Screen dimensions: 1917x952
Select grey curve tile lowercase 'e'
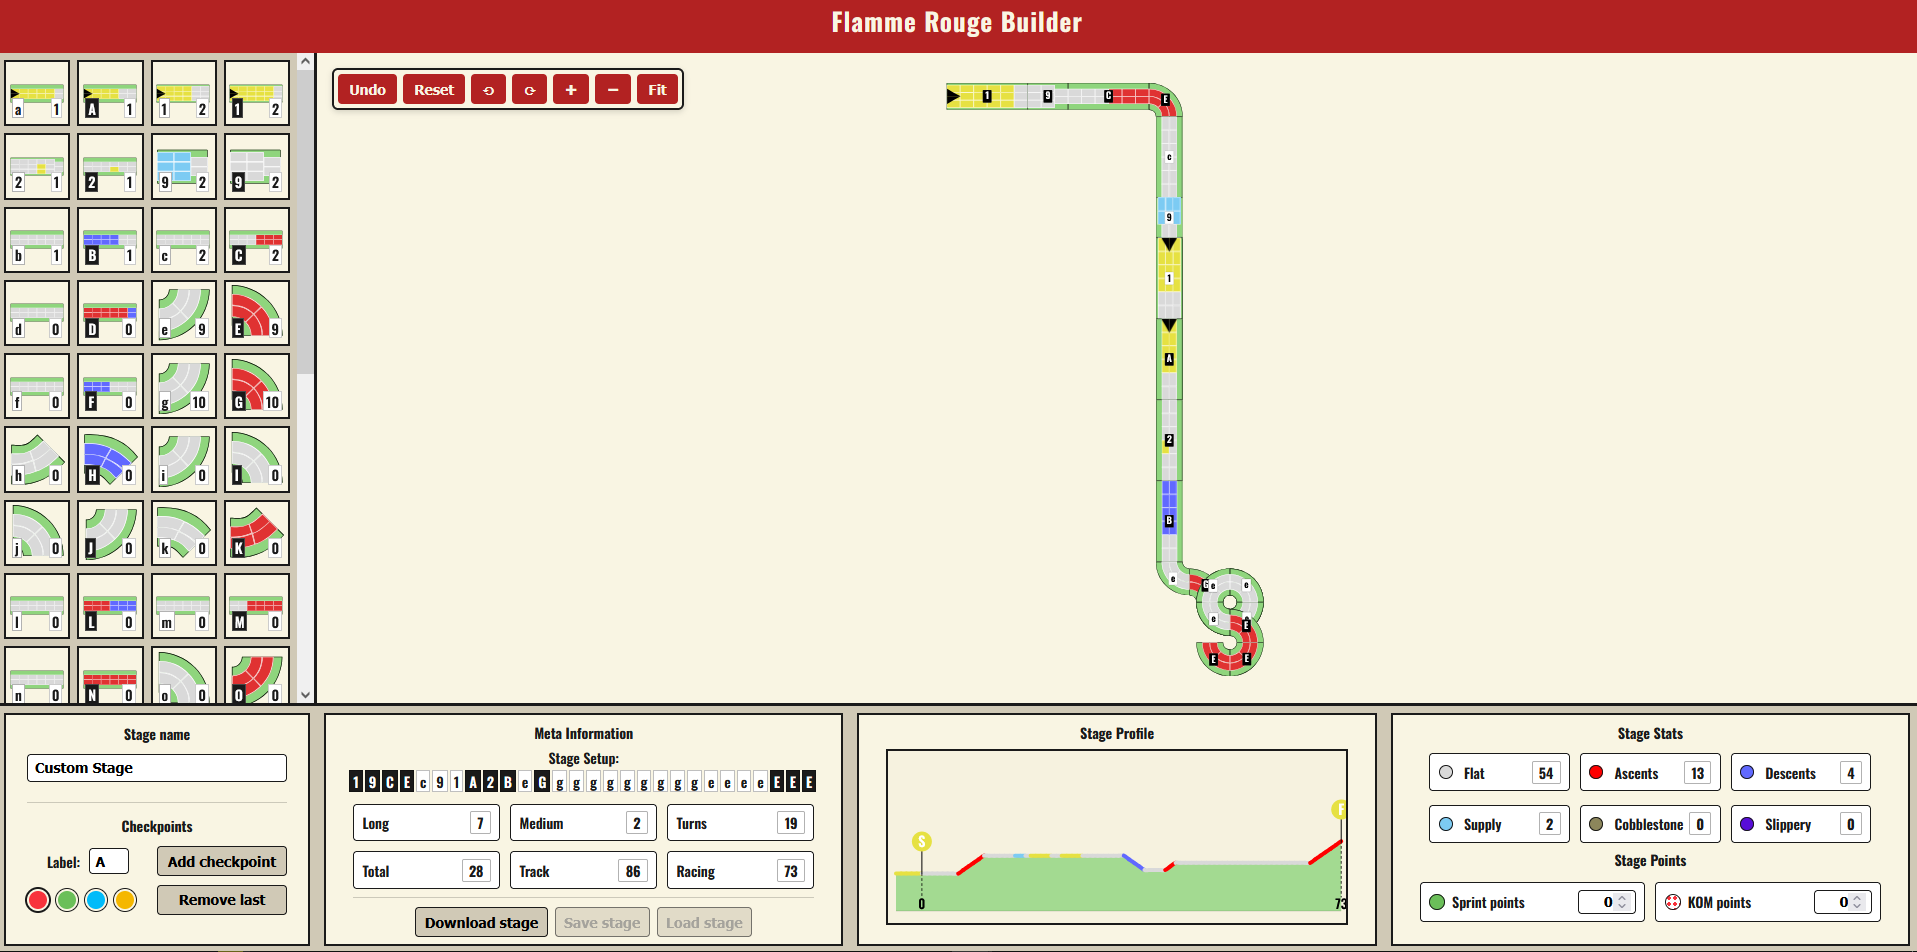pyautogui.click(x=183, y=313)
